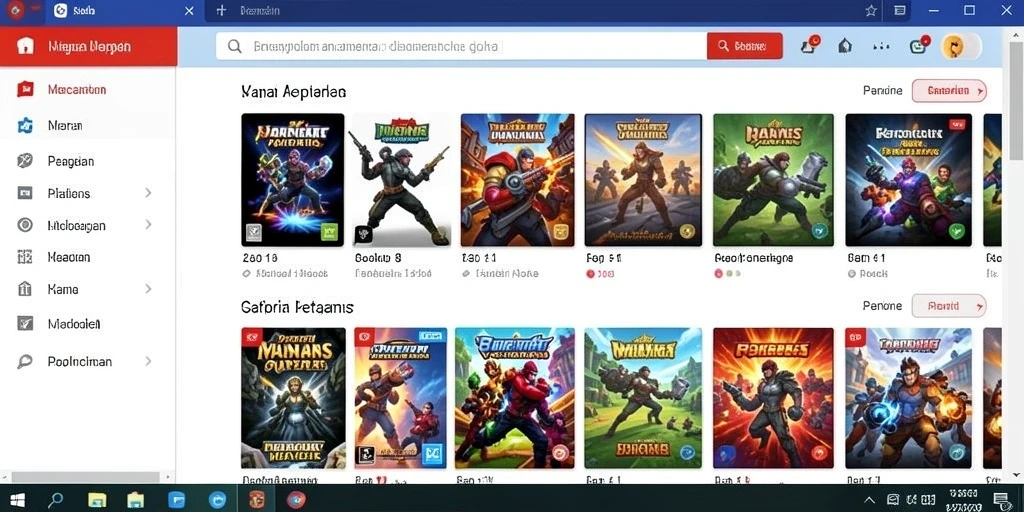Viewport: 1024px width, 512px height.
Task: Click the orange-red taskbar app icon
Action: tap(257, 500)
